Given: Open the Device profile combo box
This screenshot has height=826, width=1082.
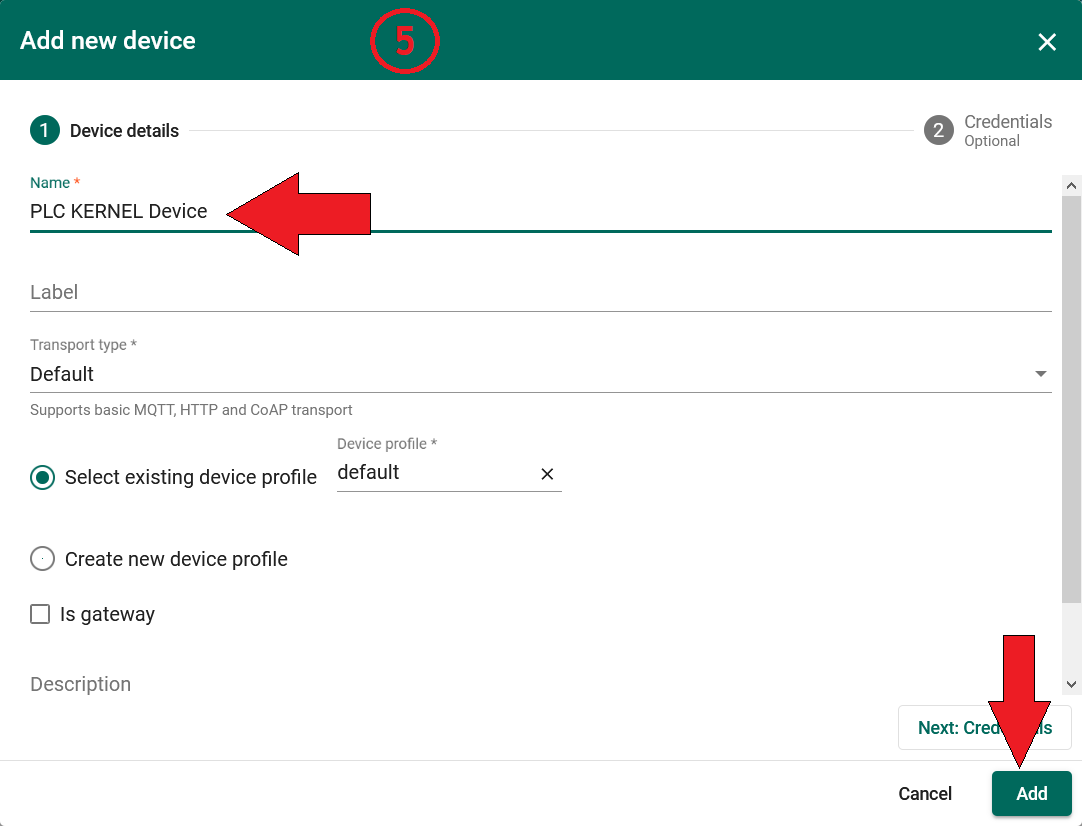Looking at the screenshot, I should [430, 473].
